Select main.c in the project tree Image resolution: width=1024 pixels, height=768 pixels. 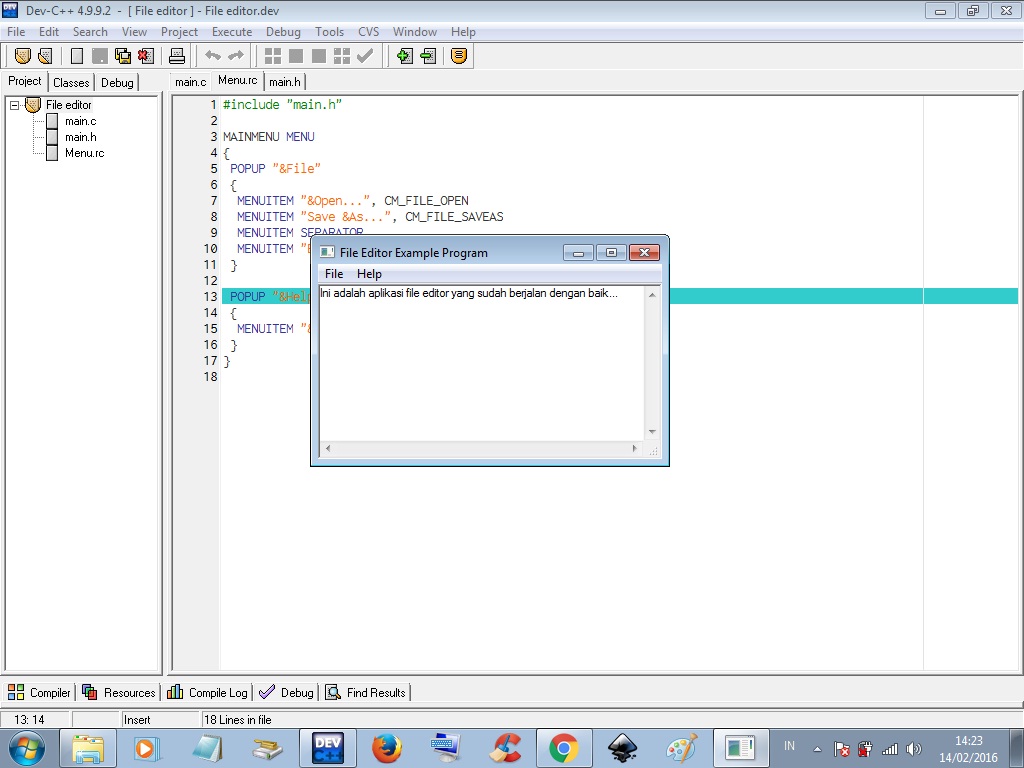click(x=80, y=121)
